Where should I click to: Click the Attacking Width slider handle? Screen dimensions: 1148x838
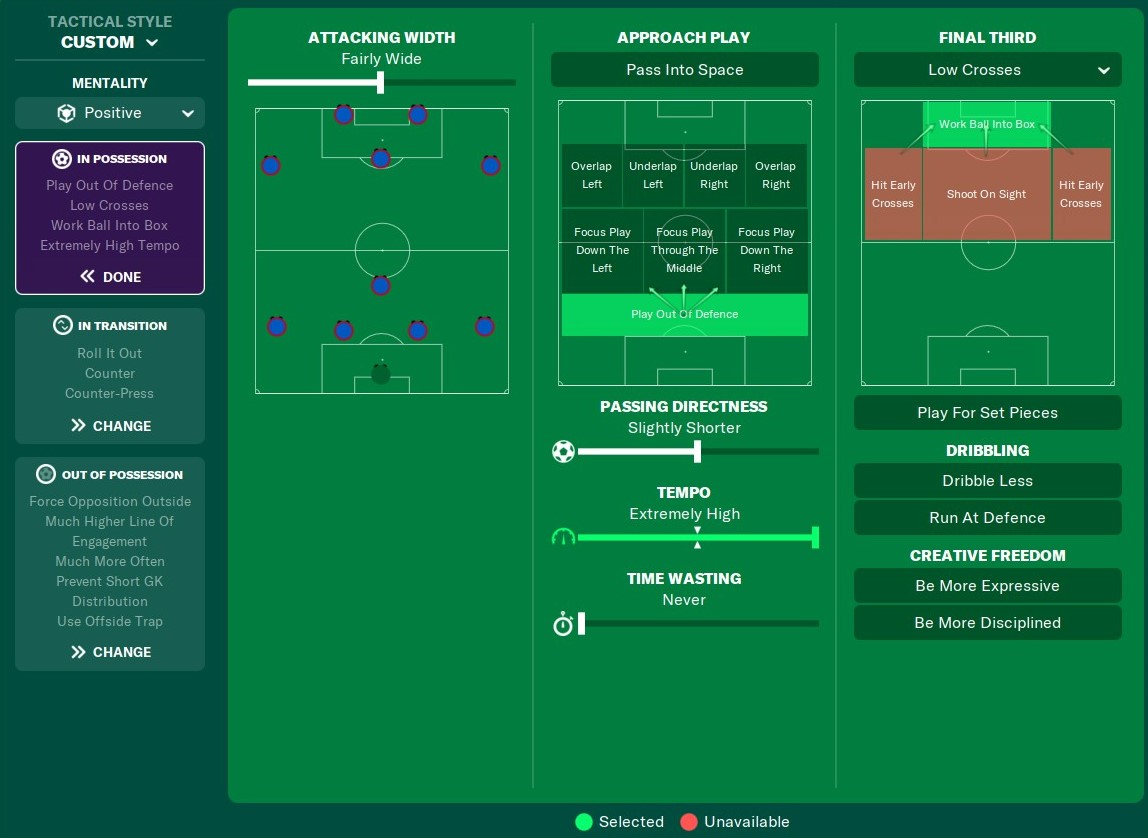click(381, 82)
